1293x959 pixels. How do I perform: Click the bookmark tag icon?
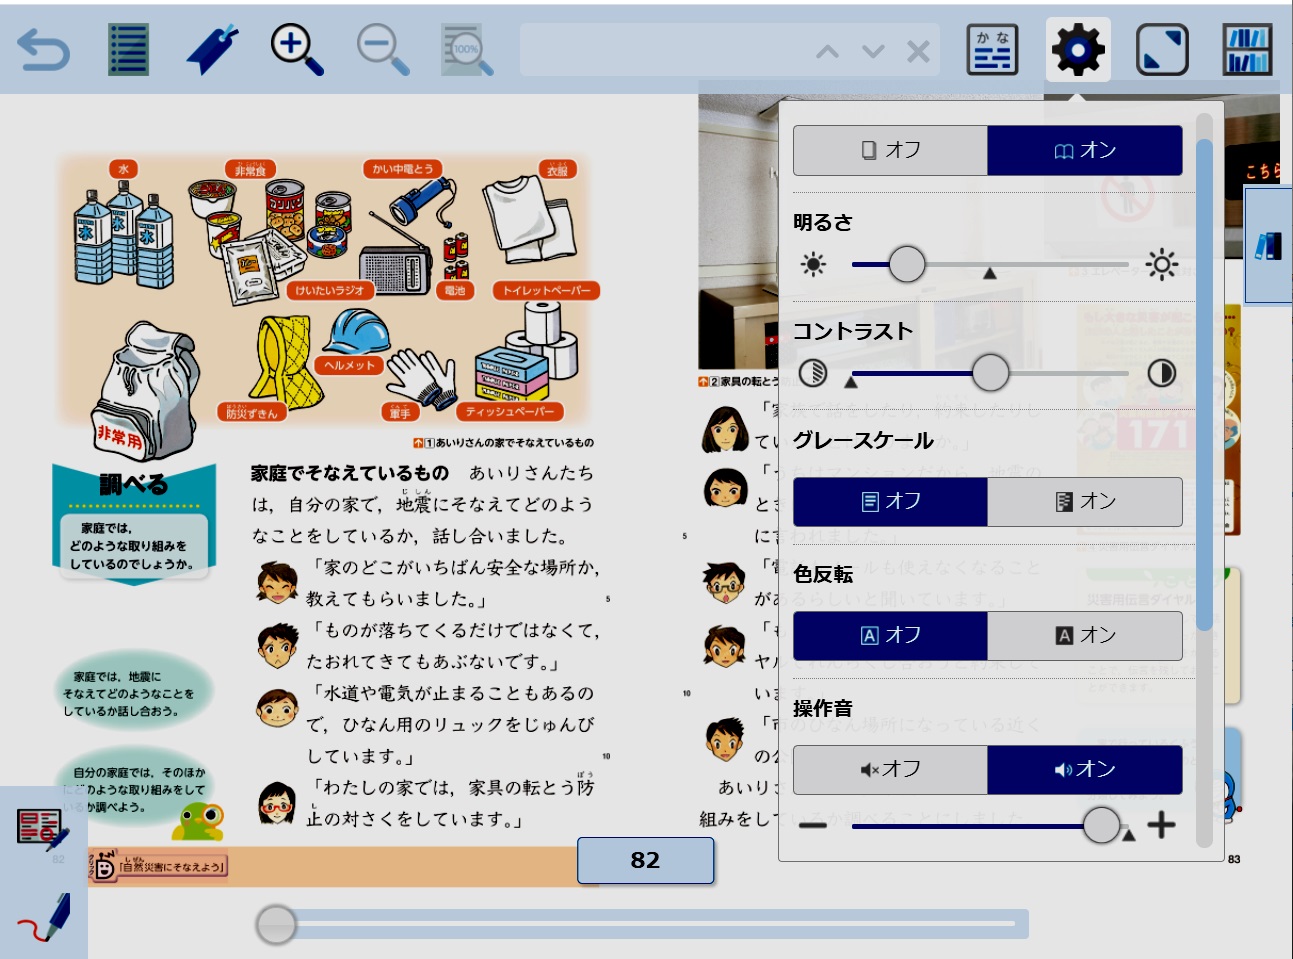pos(212,50)
